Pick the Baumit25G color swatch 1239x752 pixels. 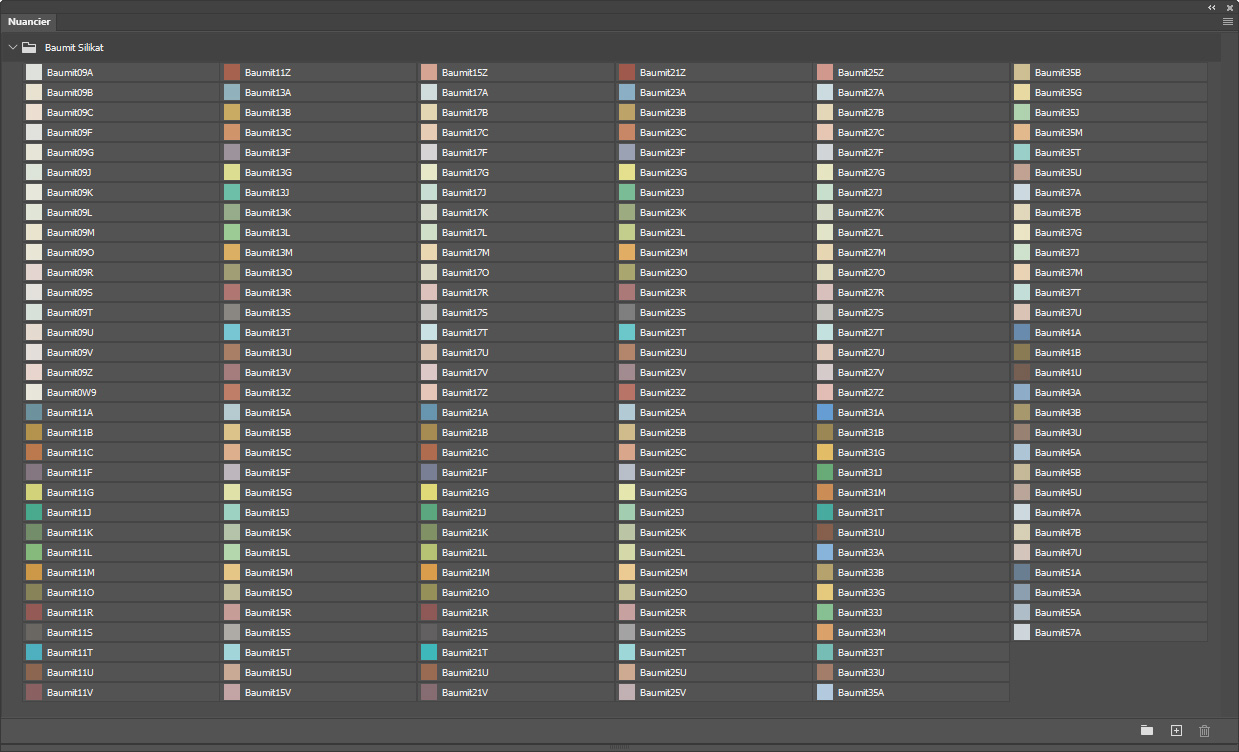point(627,492)
